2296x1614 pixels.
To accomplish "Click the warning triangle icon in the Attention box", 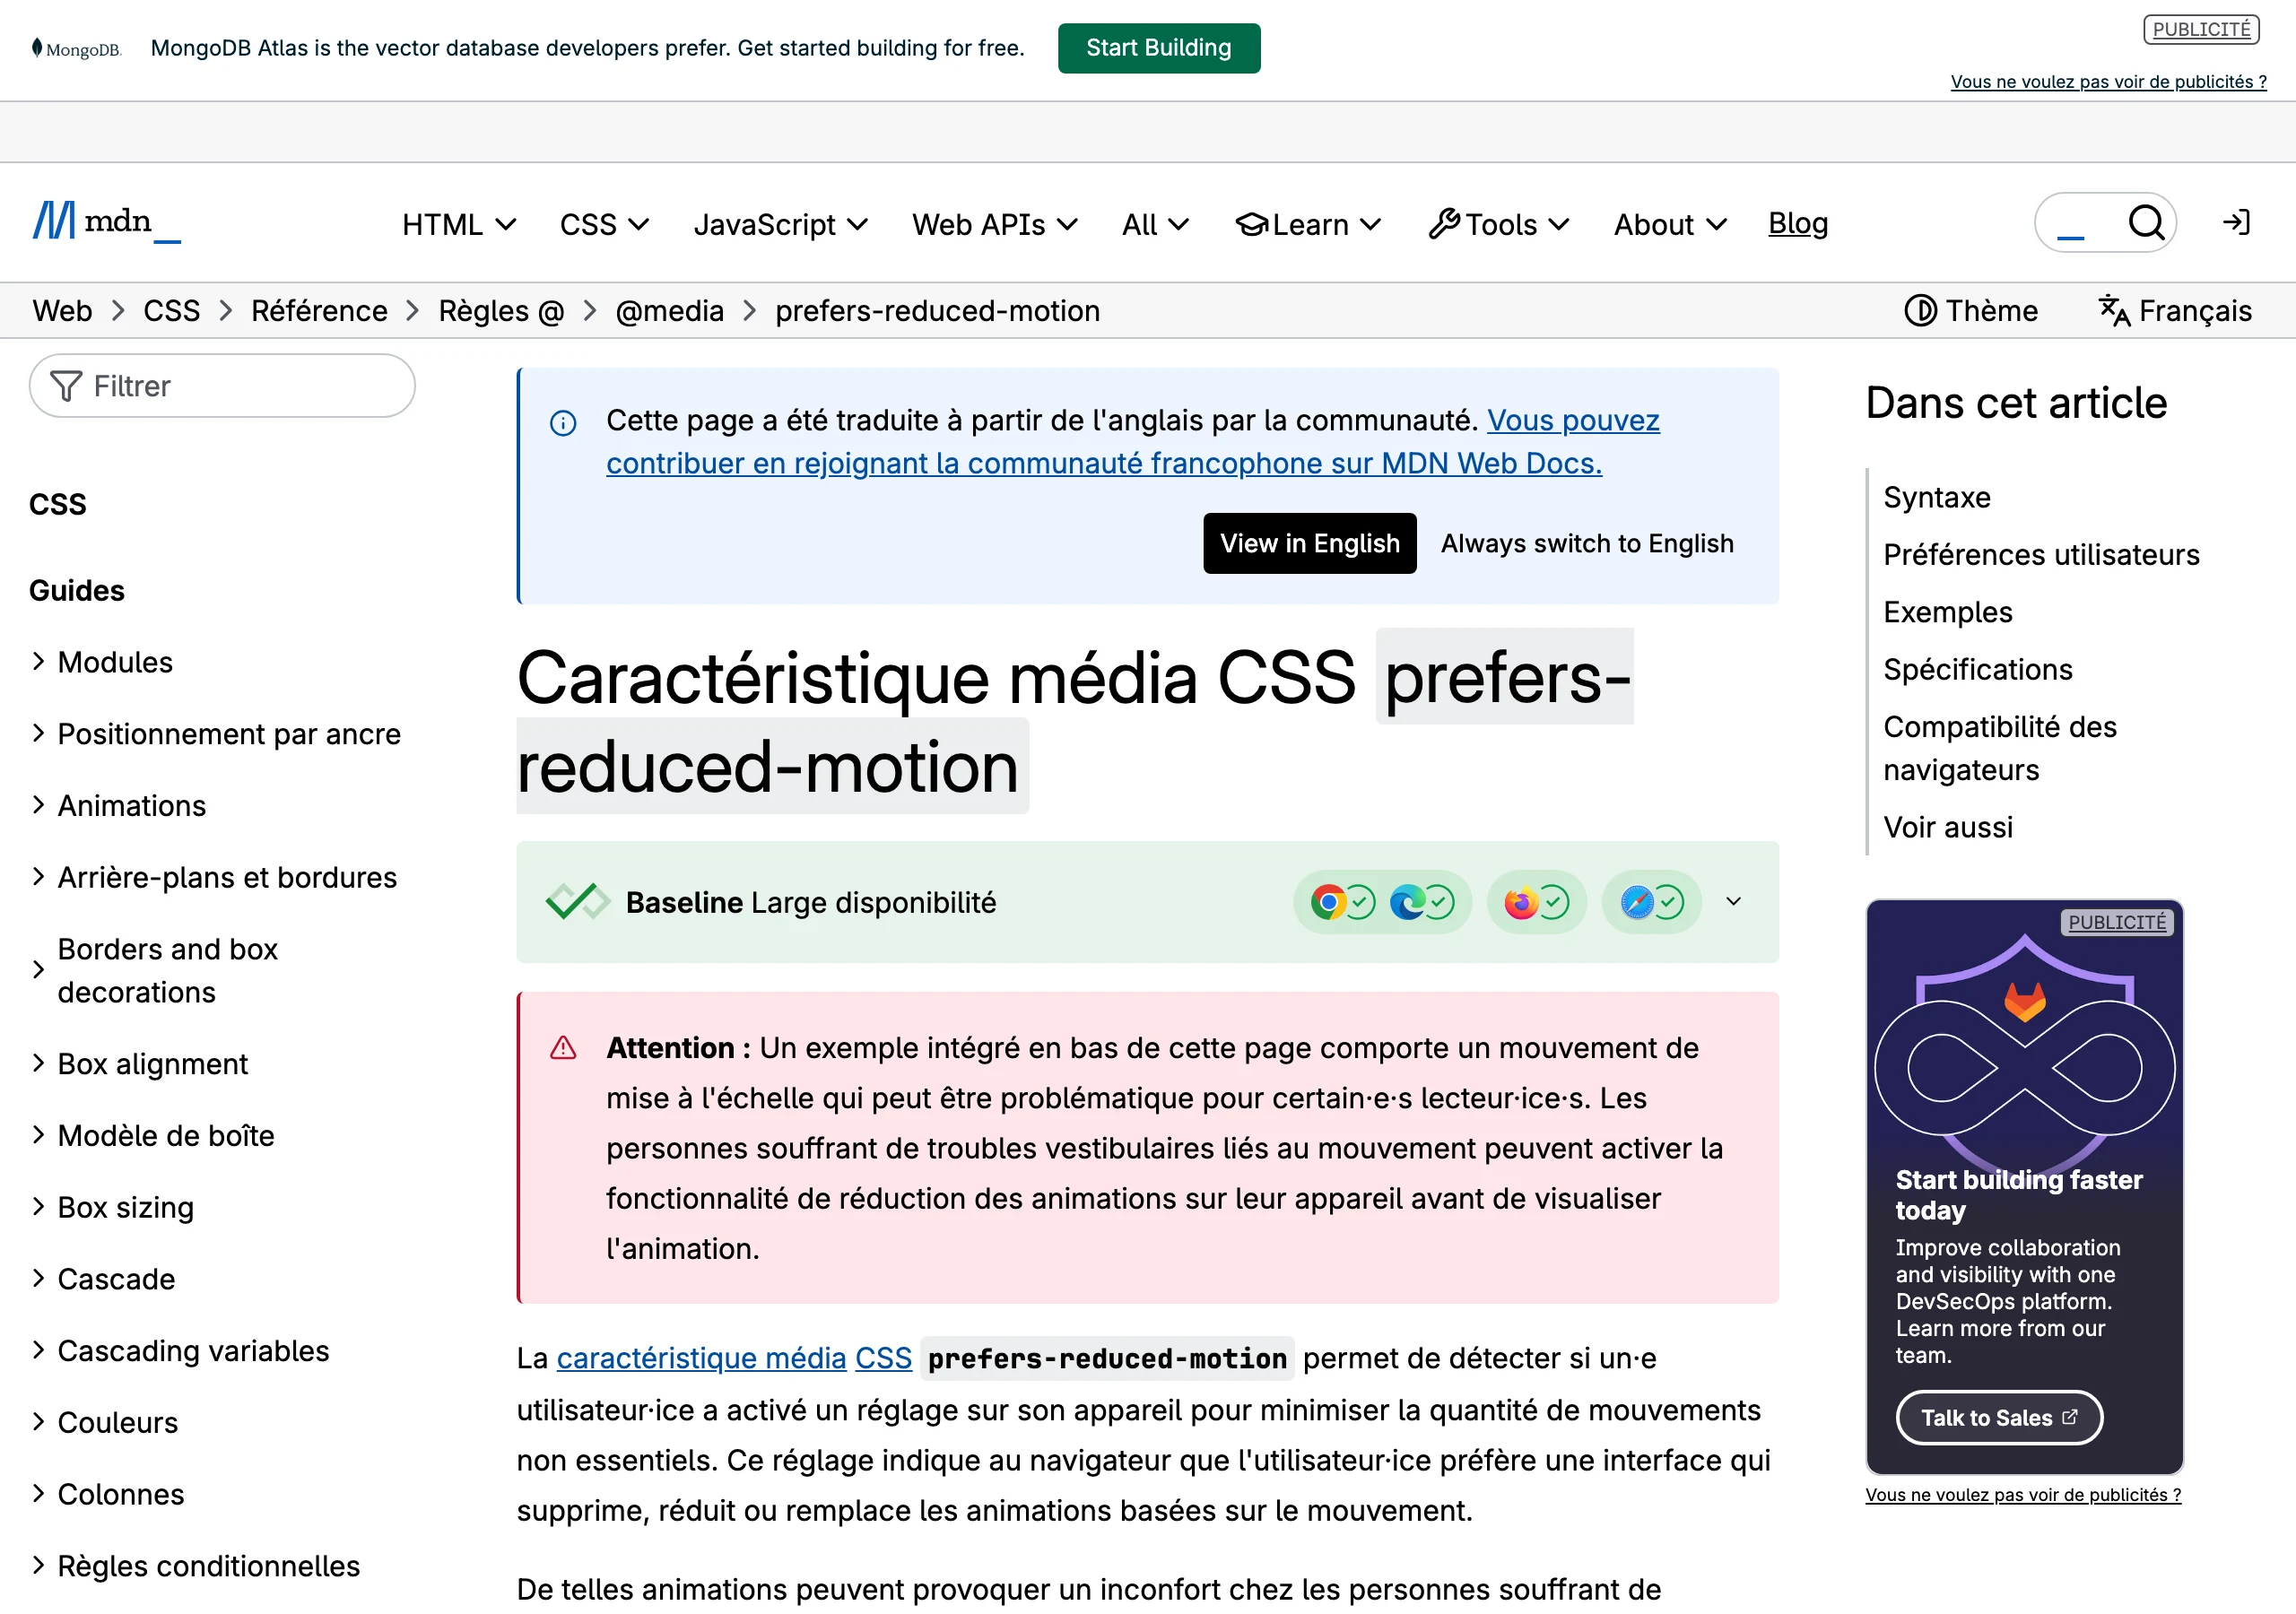I will [563, 1048].
